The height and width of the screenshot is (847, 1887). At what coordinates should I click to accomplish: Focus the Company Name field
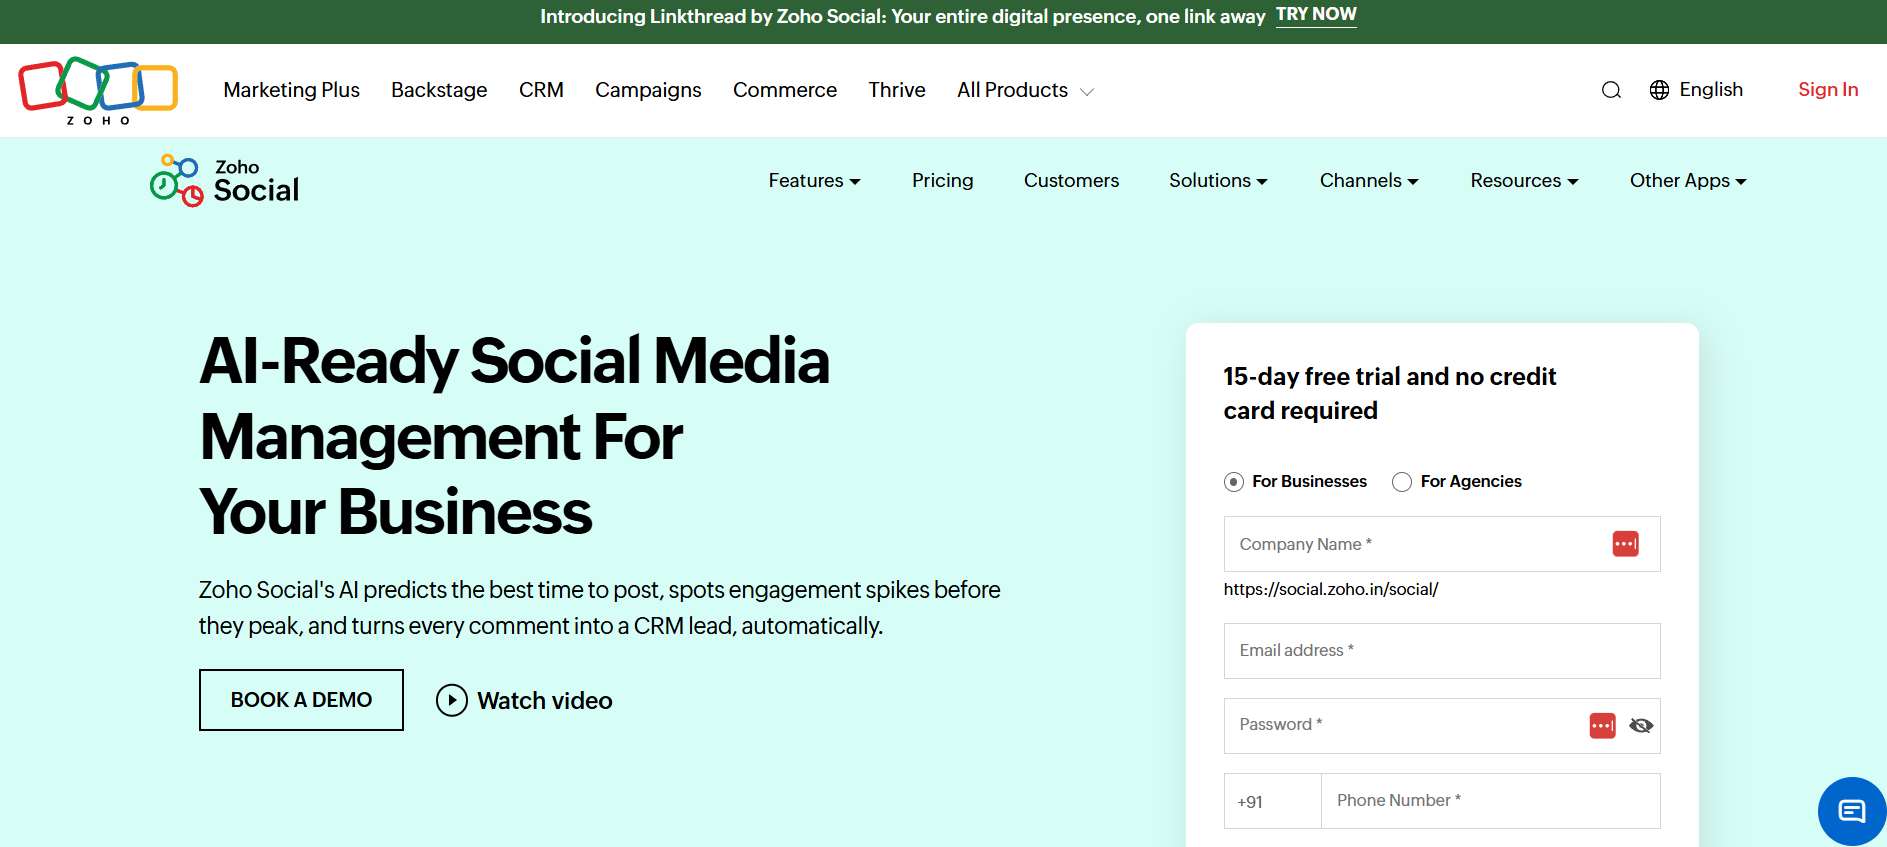tap(1442, 544)
